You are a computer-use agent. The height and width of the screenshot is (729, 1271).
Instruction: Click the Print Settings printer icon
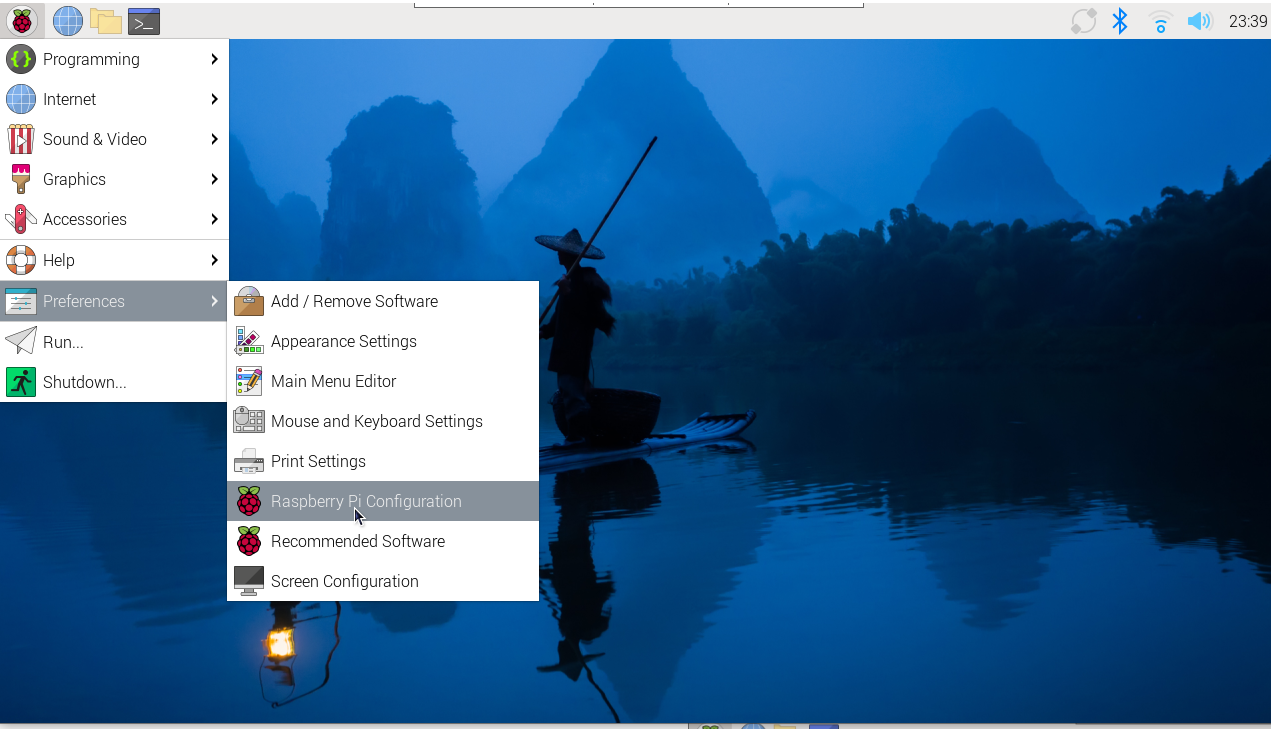[x=249, y=461]
